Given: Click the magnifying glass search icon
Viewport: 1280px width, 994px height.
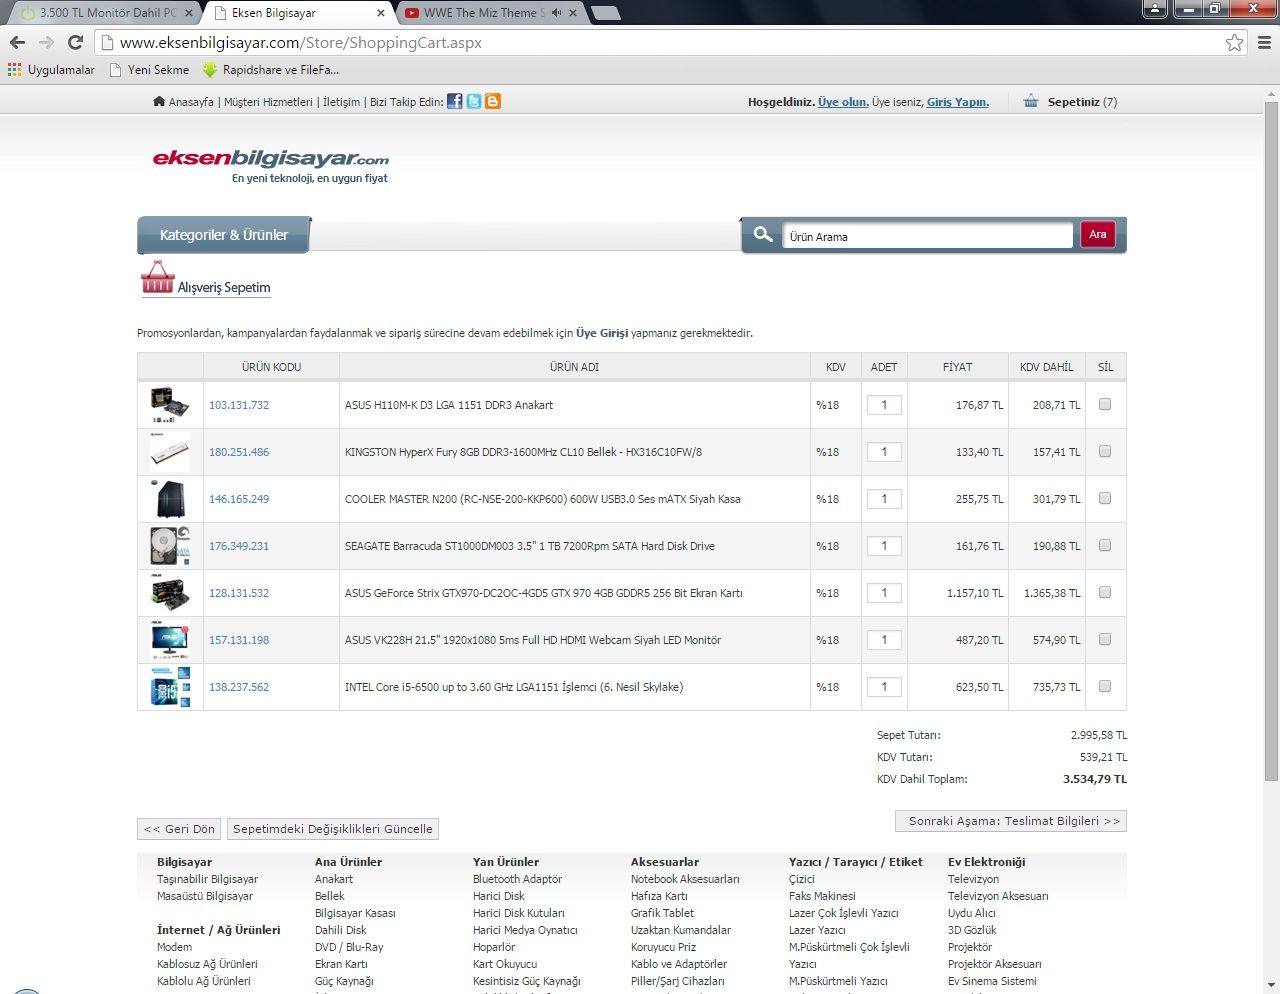Looking at the screenshot, I should 763,234.
